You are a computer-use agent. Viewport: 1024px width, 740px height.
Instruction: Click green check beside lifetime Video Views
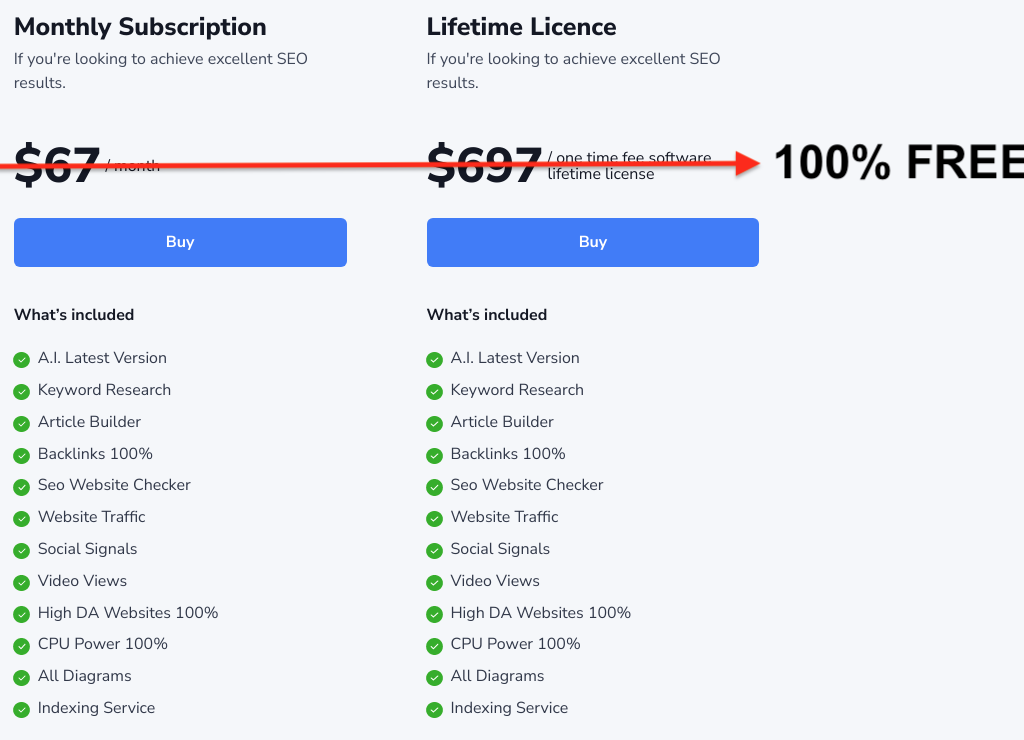pos(434,583)
